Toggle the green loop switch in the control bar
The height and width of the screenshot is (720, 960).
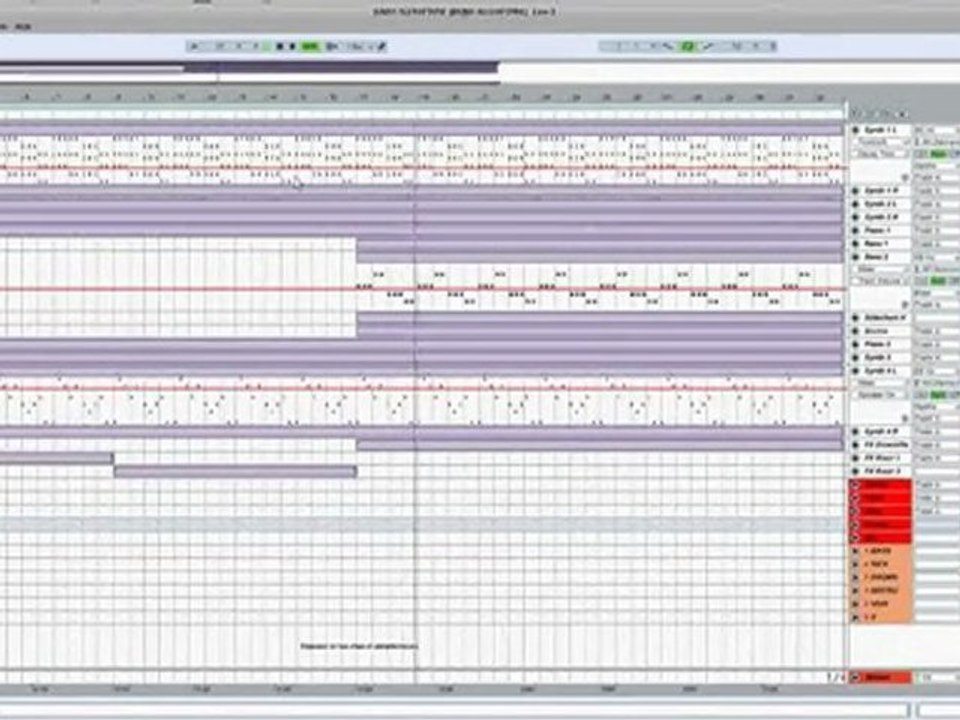(x=688, y=46)
